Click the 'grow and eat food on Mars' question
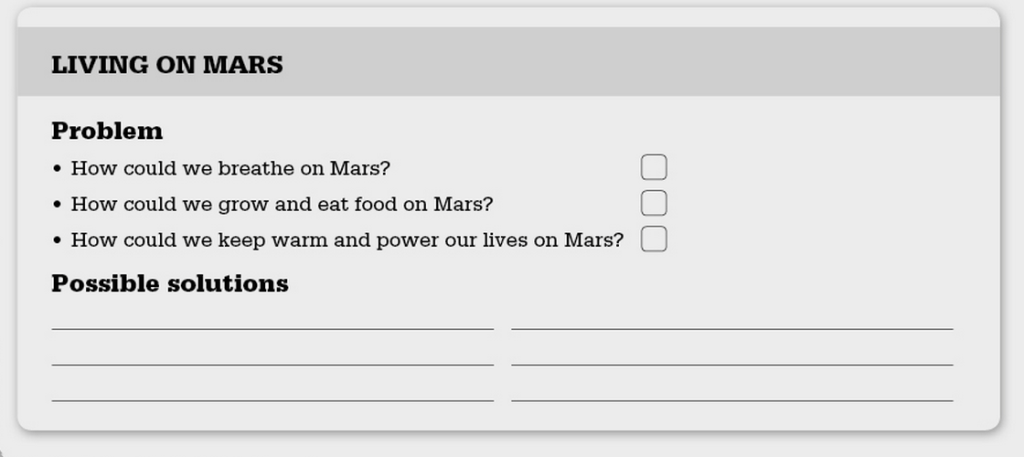Viewport: 1024px width, 457px height. pos(282,204)
